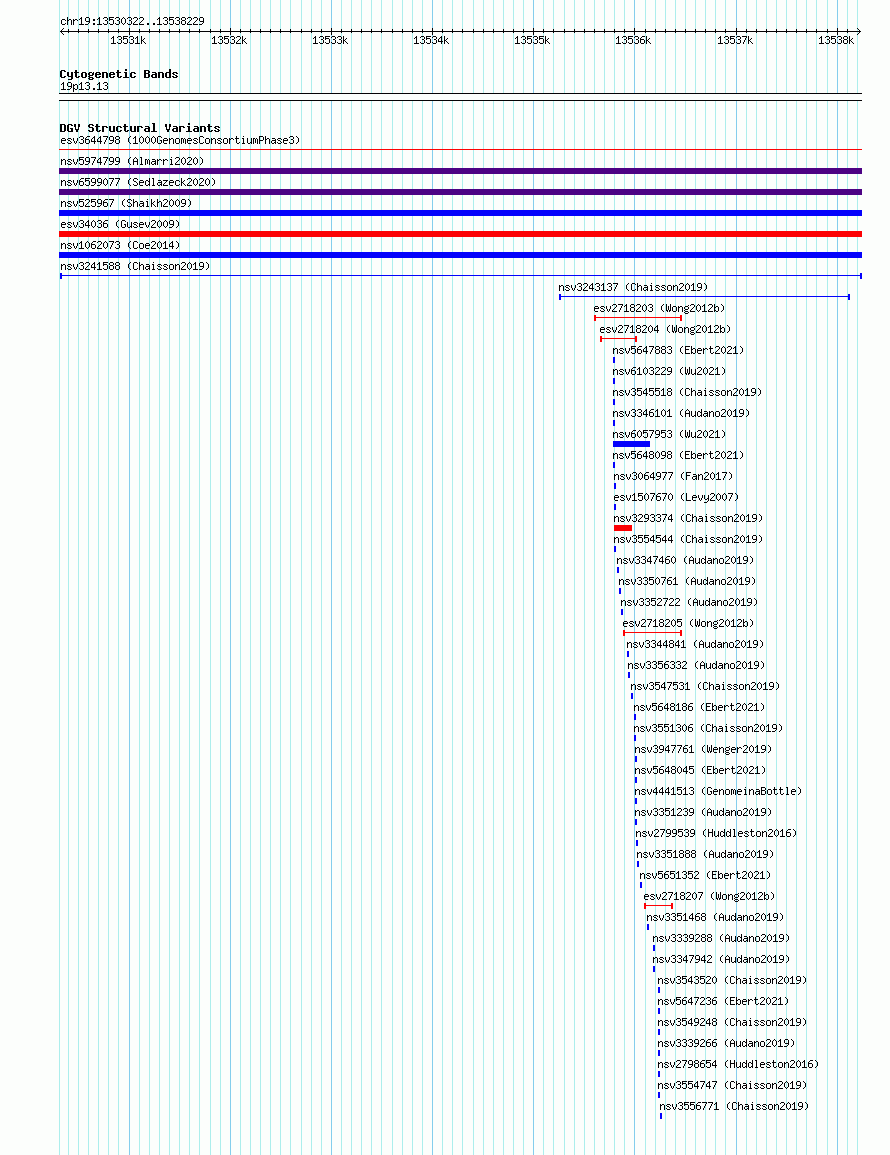
Task: Open nsv3551306 (Chaisson2019) variant
Action: coord(708,728)
